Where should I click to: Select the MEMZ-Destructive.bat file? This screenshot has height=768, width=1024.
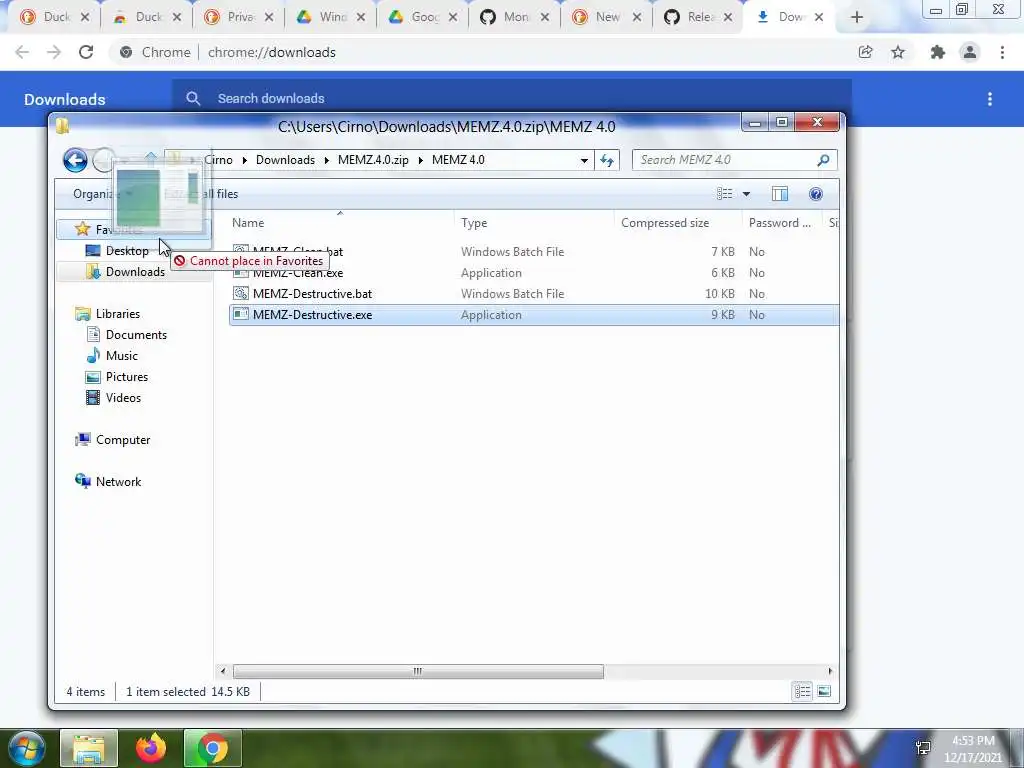click(312, 294)
